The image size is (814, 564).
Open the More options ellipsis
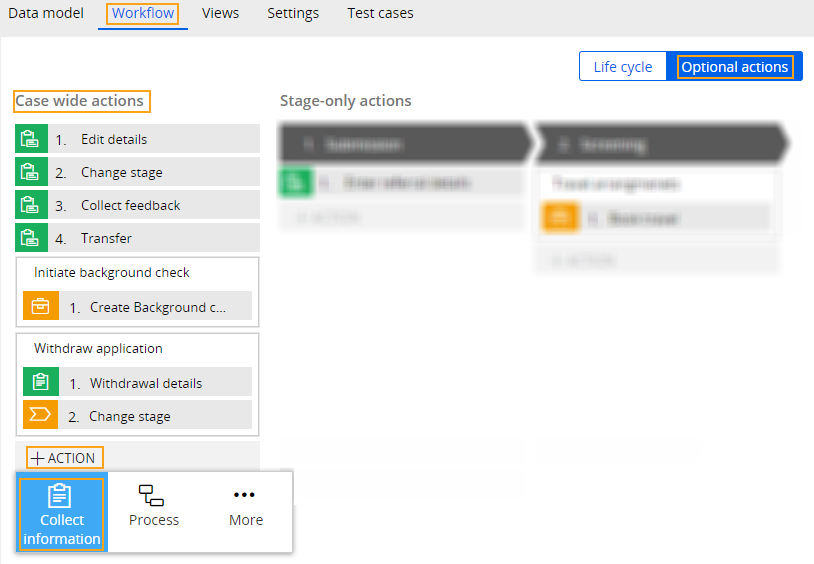(246, 506)
